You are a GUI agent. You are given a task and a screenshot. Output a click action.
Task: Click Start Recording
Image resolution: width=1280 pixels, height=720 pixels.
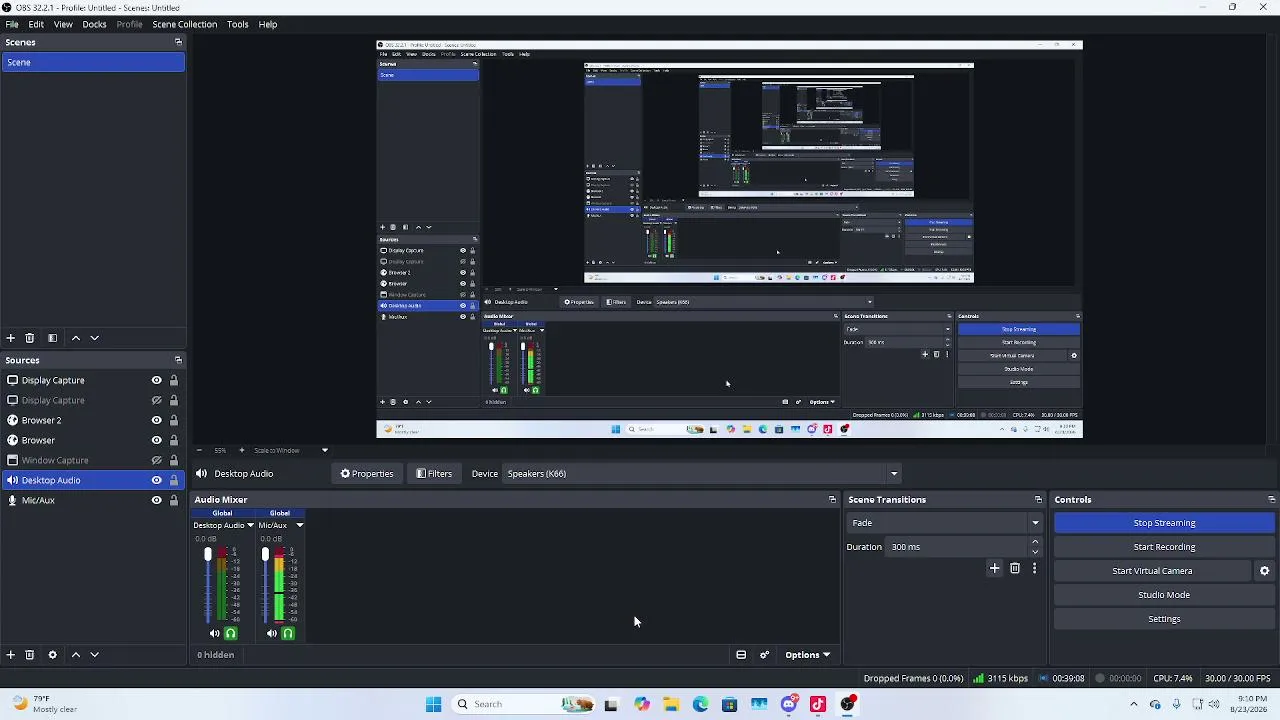coord(1164,547)
